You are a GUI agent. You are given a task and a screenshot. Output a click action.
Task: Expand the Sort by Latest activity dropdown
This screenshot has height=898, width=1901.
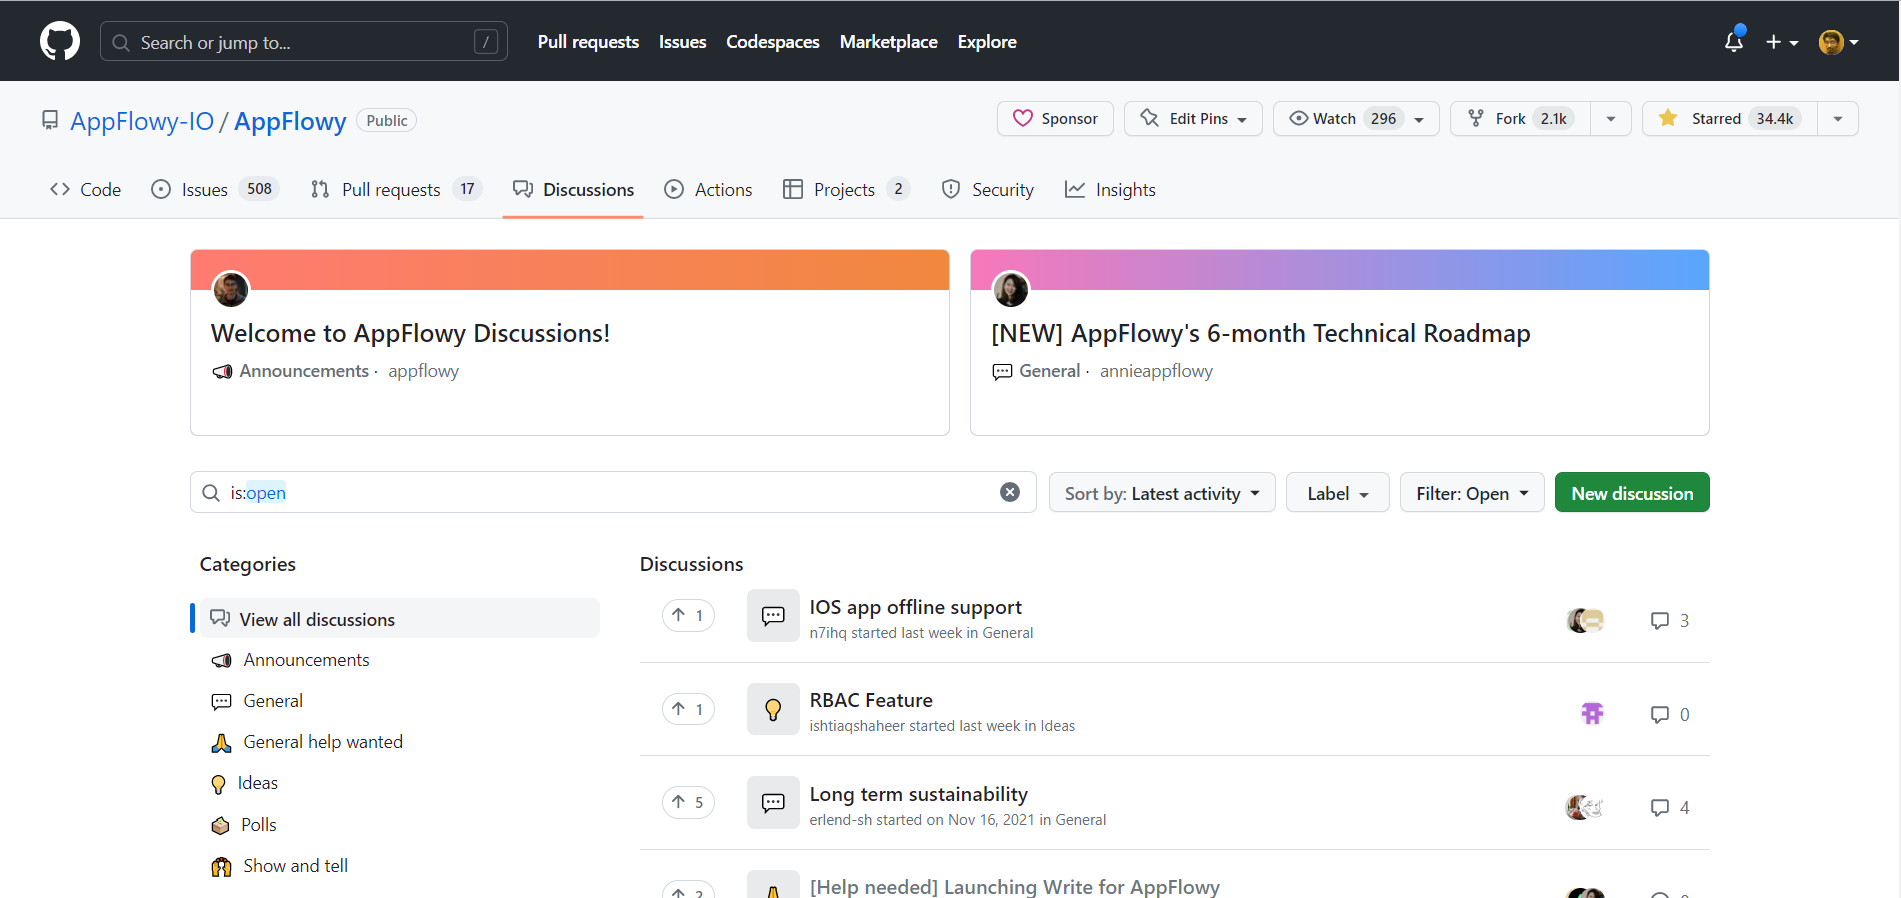click(1161, 493)
